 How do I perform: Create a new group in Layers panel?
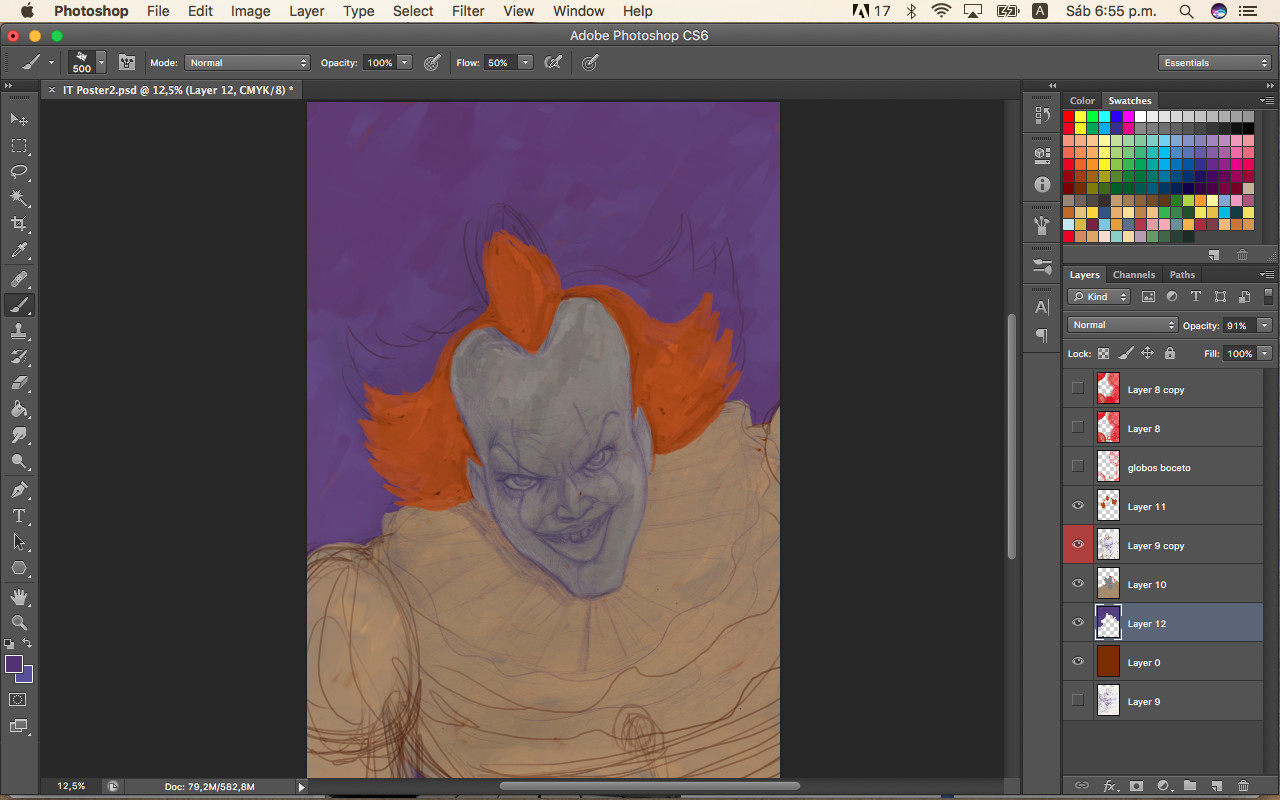(1190, 787)
